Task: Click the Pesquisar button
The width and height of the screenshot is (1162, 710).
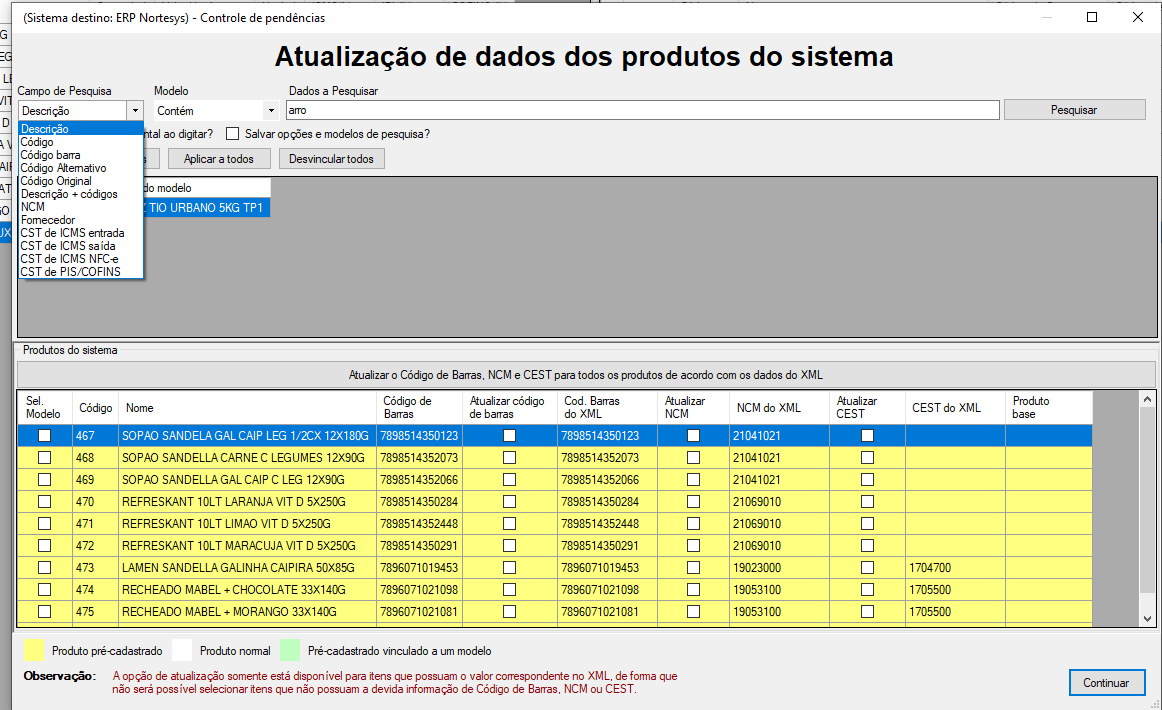Action: [x=1074, y=110]
